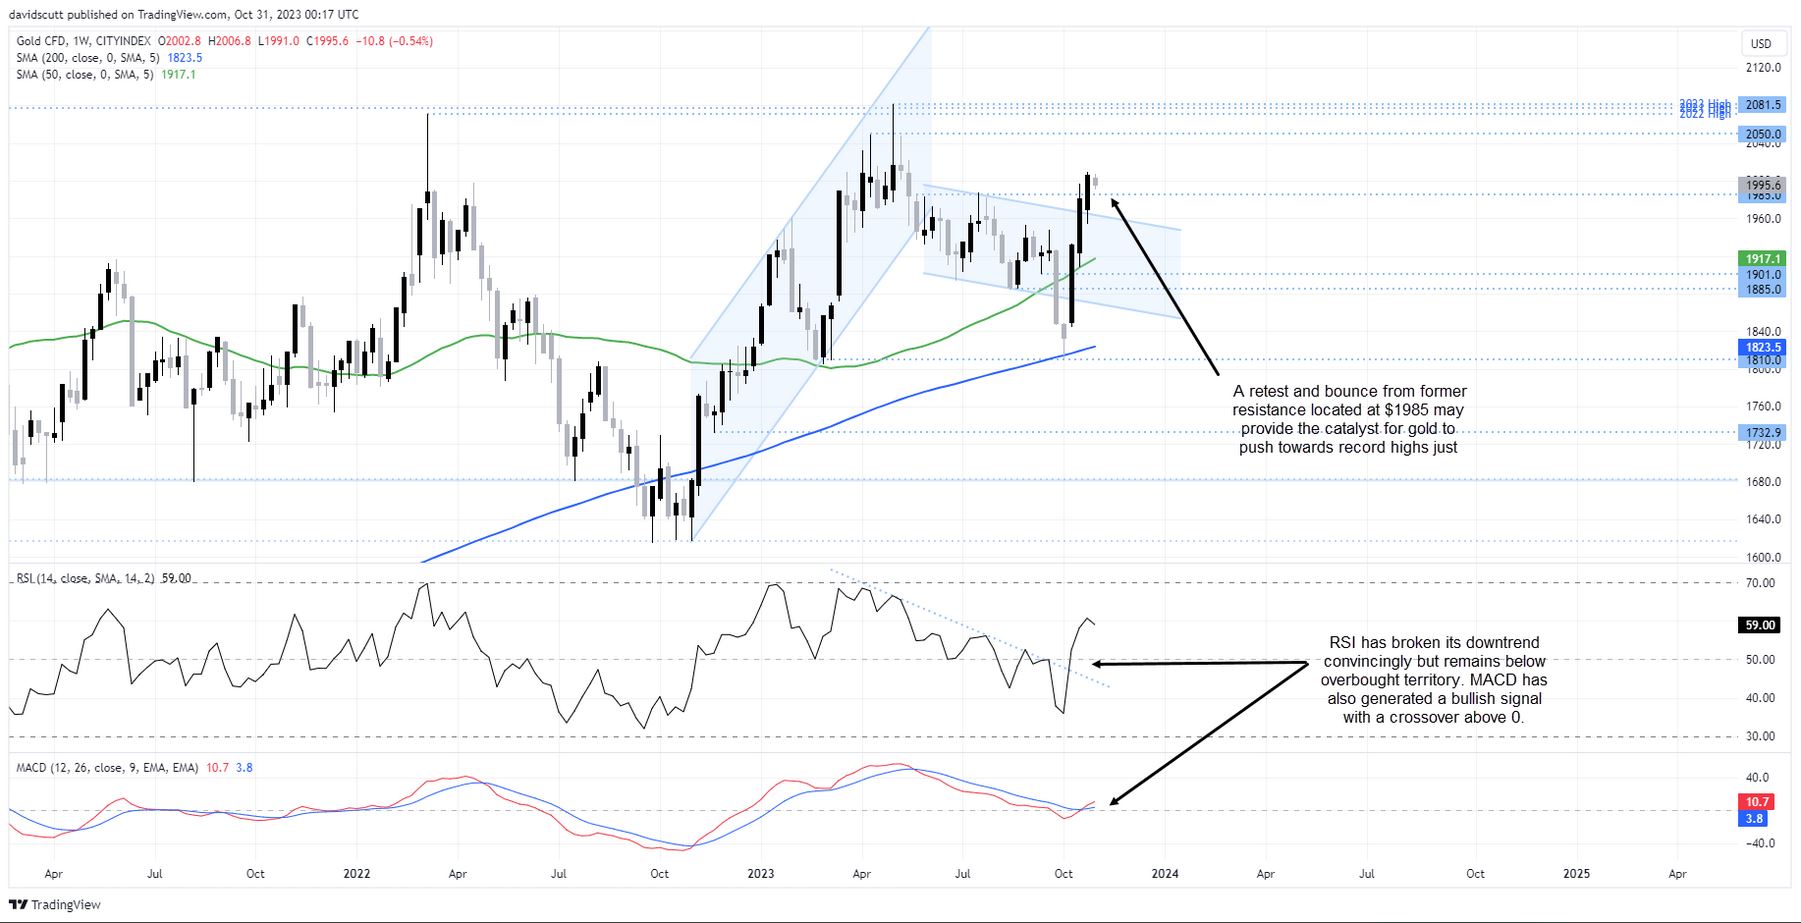Open the USD currency selector
Image resolution: width=1801 pixels, height=923 pixels.
click(x=1760, y=43)
